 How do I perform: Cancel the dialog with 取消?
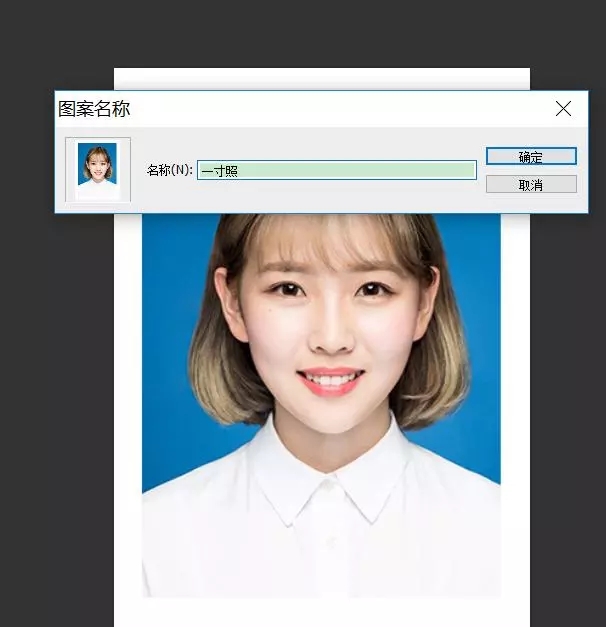point(530,184)
